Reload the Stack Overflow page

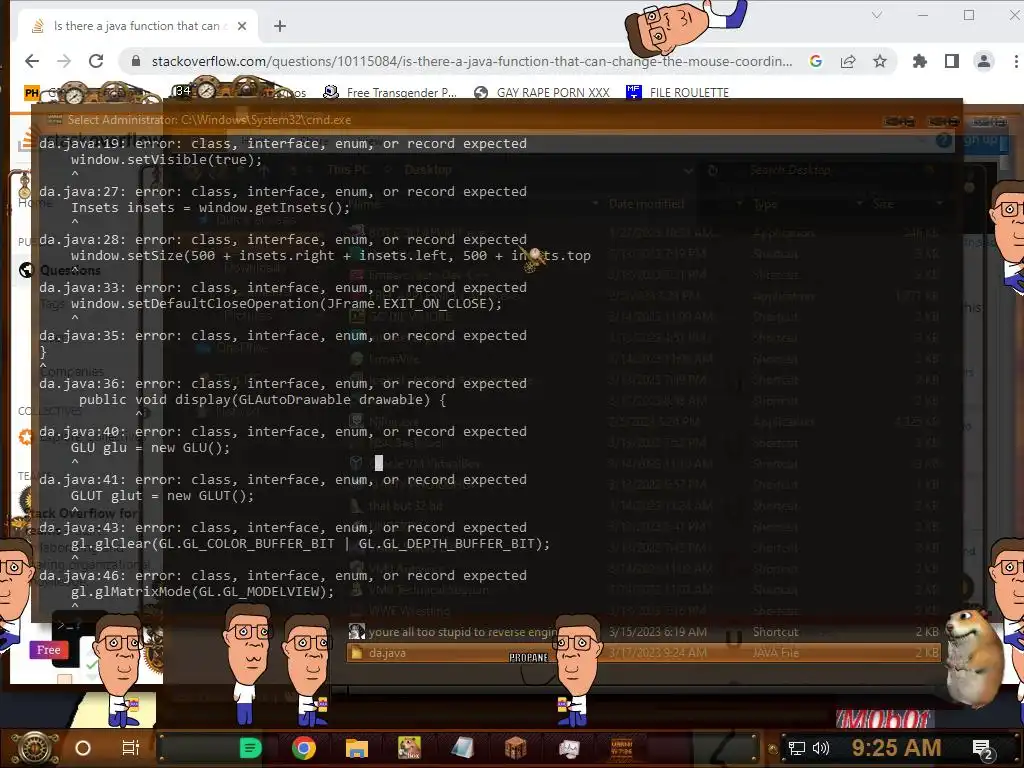(x=96, y=61)
